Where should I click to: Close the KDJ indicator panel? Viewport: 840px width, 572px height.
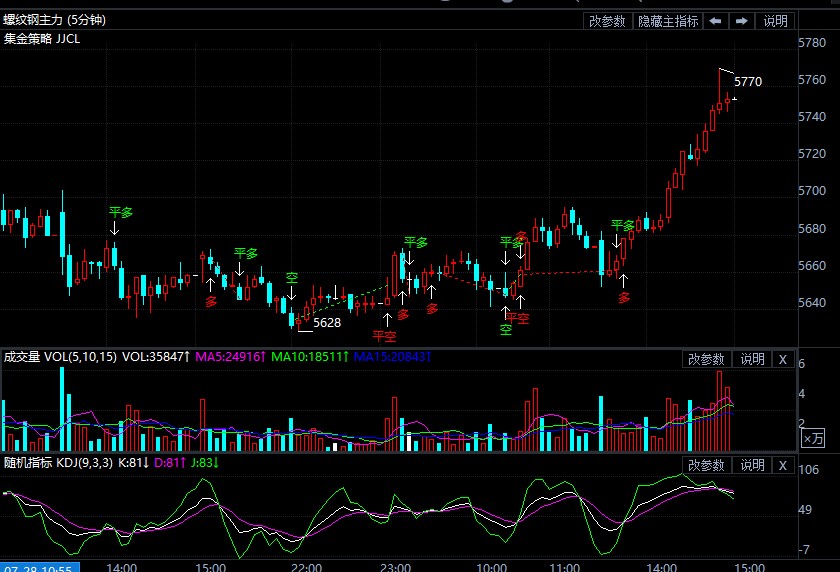pyautogui.click(x=783, y=465)
